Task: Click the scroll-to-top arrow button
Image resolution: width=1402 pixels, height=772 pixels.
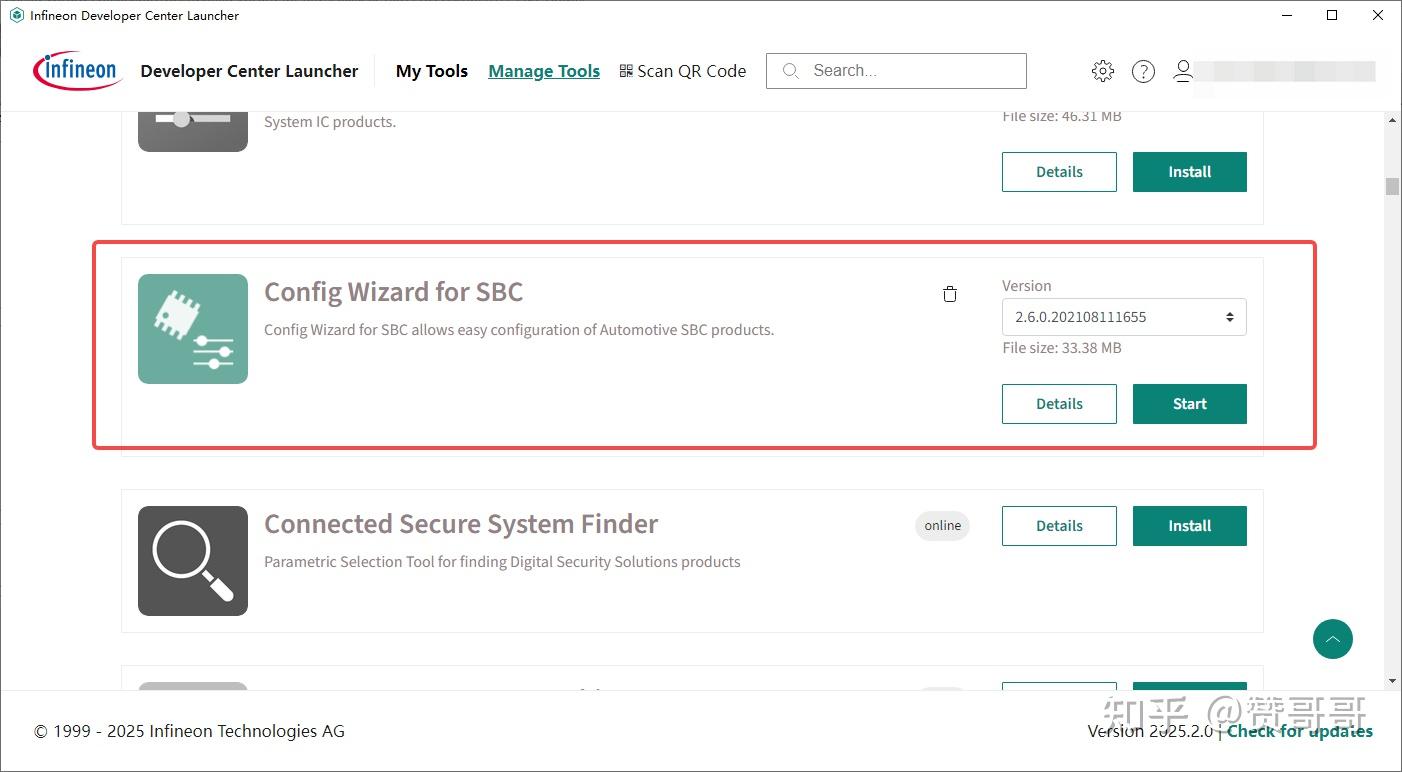Action: point(1332,639)
